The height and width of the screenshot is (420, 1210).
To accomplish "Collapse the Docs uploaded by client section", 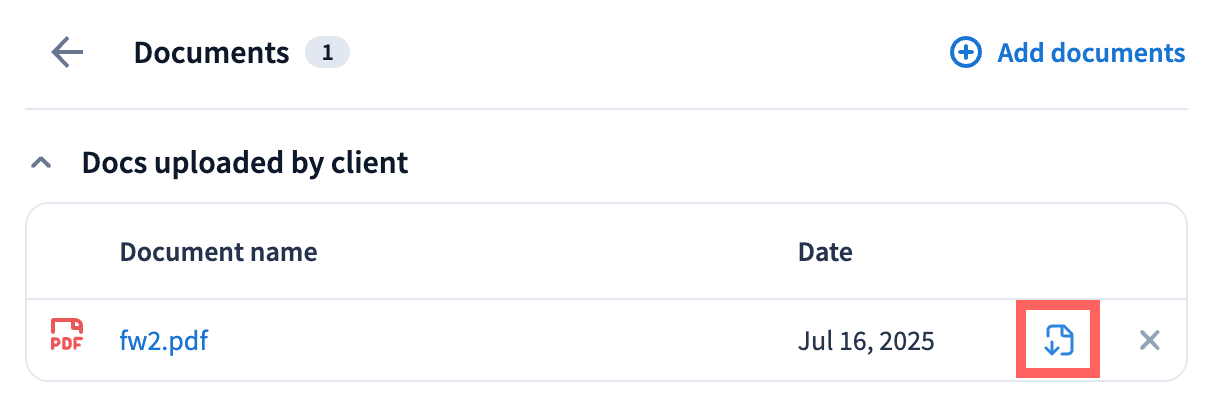I will [41, 162].
